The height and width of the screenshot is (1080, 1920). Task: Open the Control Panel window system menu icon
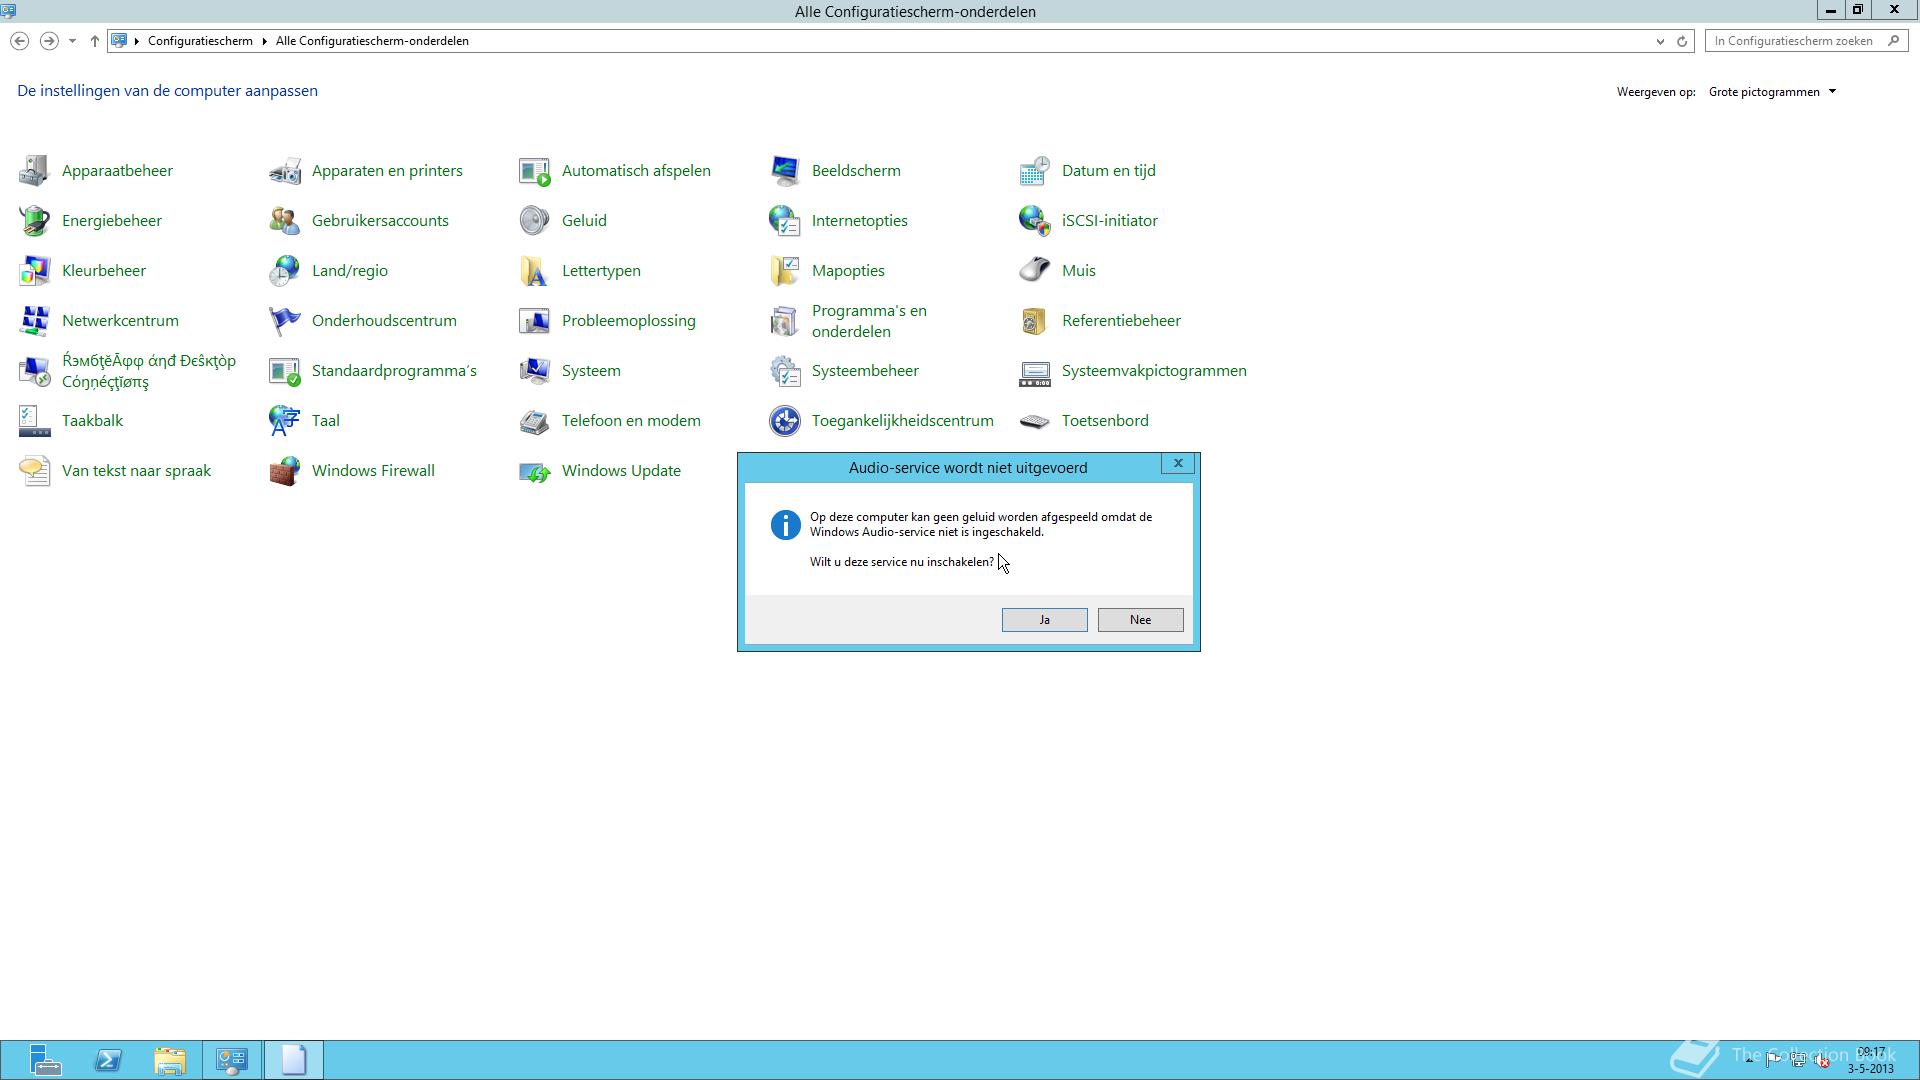tap(9, 10)
